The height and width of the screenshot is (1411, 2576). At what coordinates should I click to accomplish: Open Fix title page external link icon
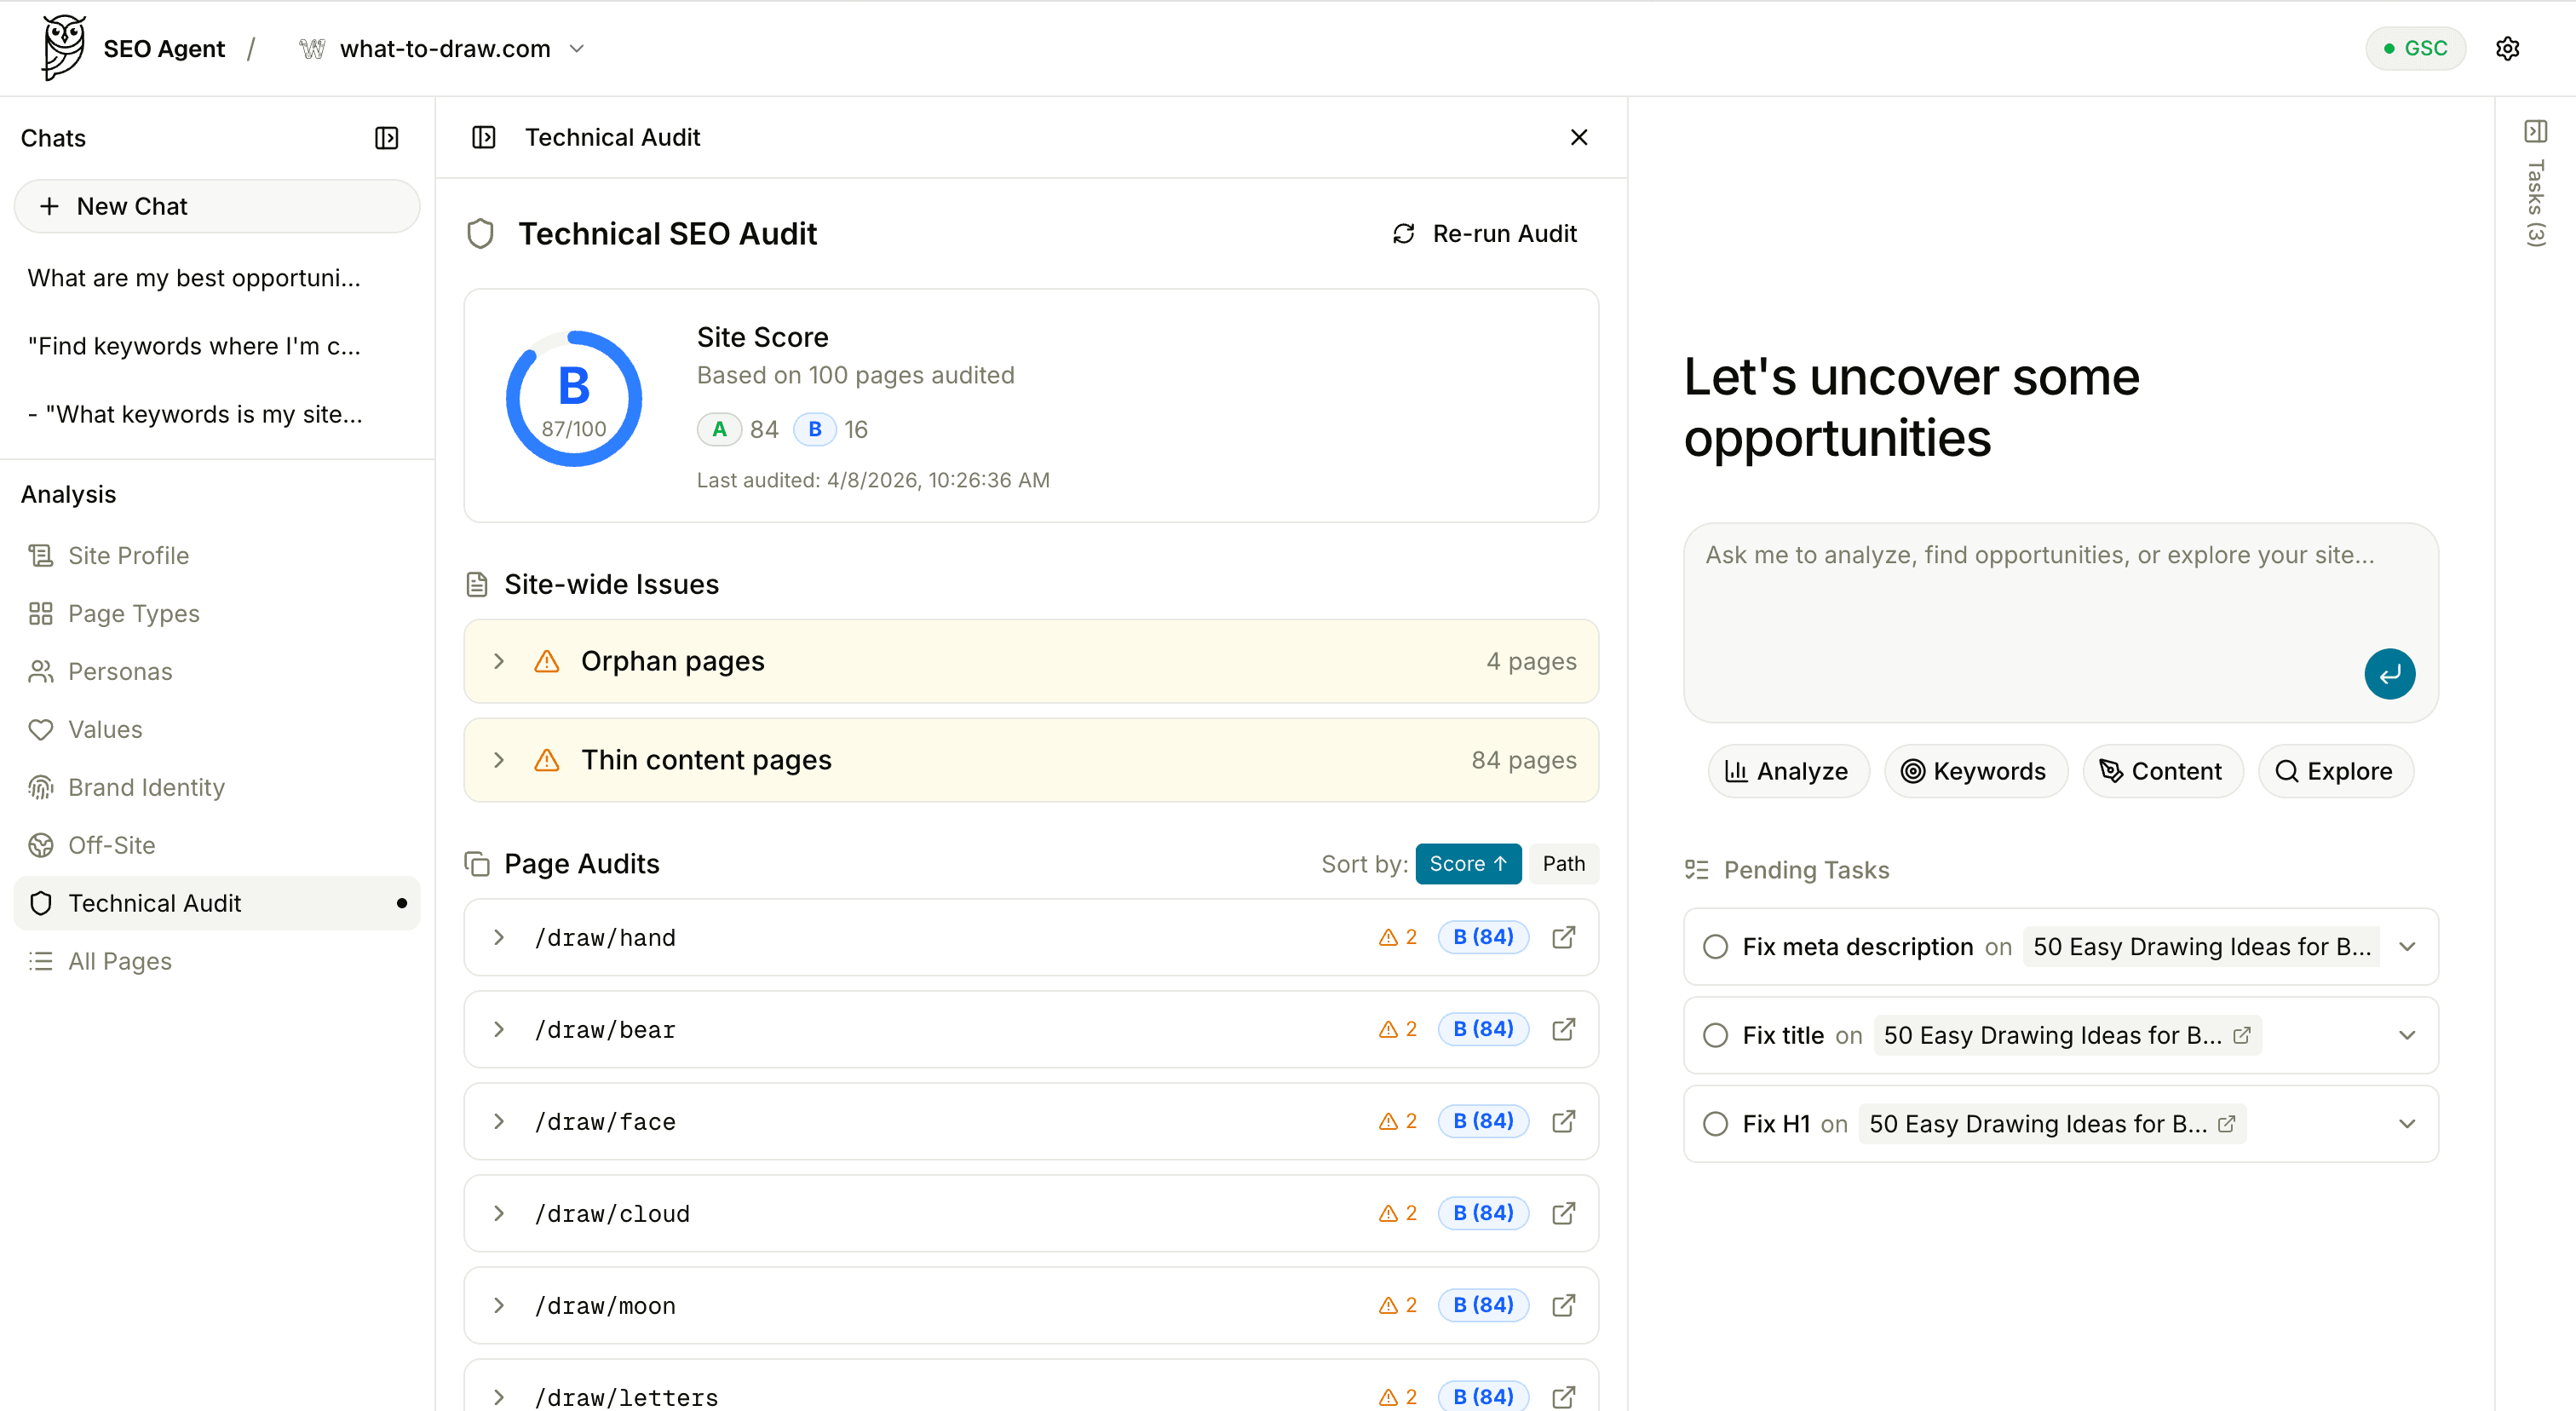tap(2241, 1035)
